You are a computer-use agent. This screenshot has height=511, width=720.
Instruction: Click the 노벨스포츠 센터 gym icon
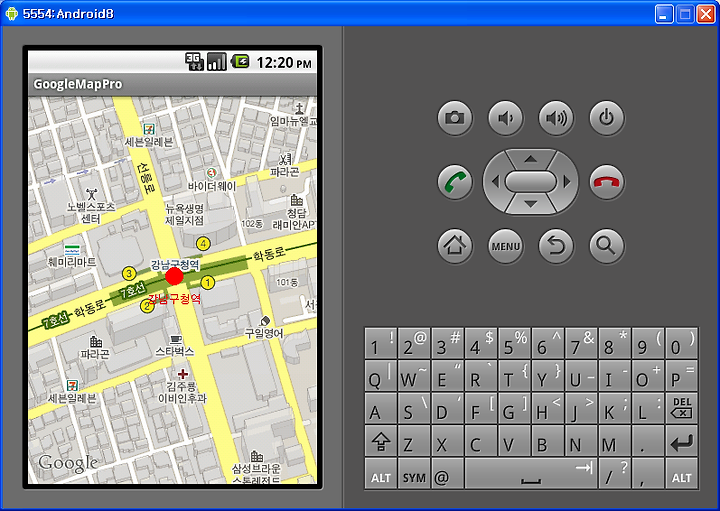(92, 194)
